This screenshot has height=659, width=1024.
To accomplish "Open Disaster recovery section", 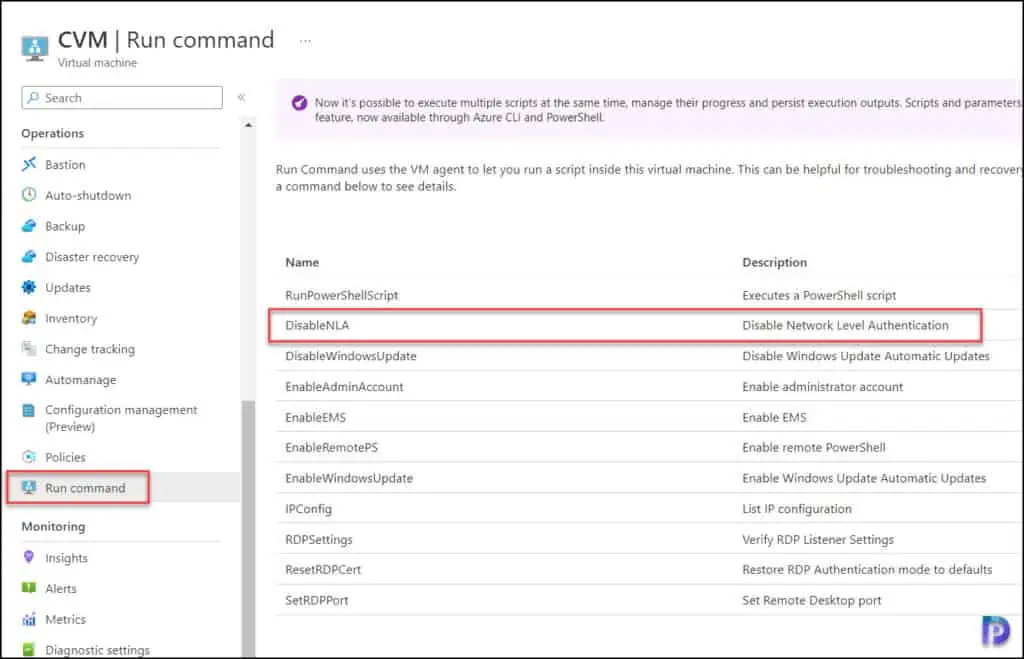I will click(92, 257).
